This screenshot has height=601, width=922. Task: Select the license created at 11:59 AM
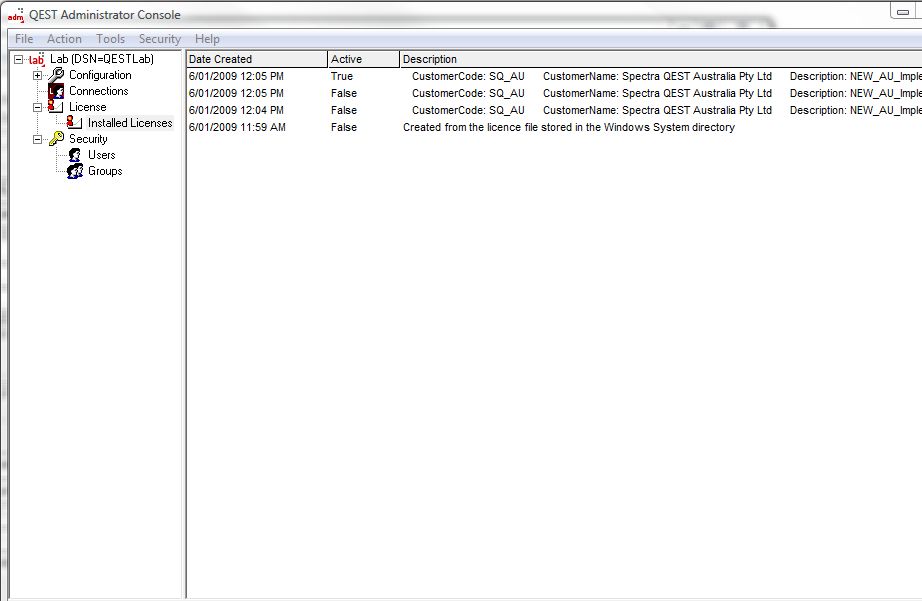pyautogui.click(x=236, y=127)
